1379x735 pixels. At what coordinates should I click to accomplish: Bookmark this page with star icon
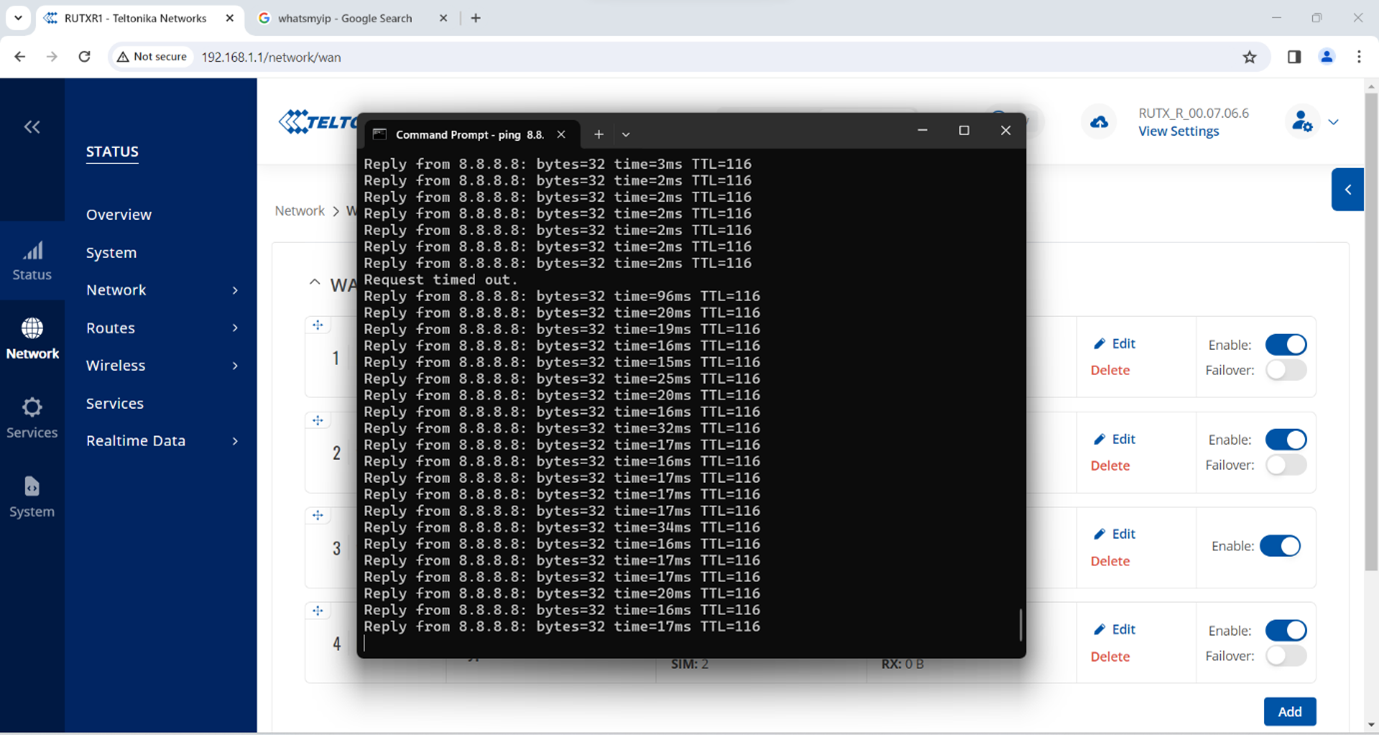tap(1249, 57)
